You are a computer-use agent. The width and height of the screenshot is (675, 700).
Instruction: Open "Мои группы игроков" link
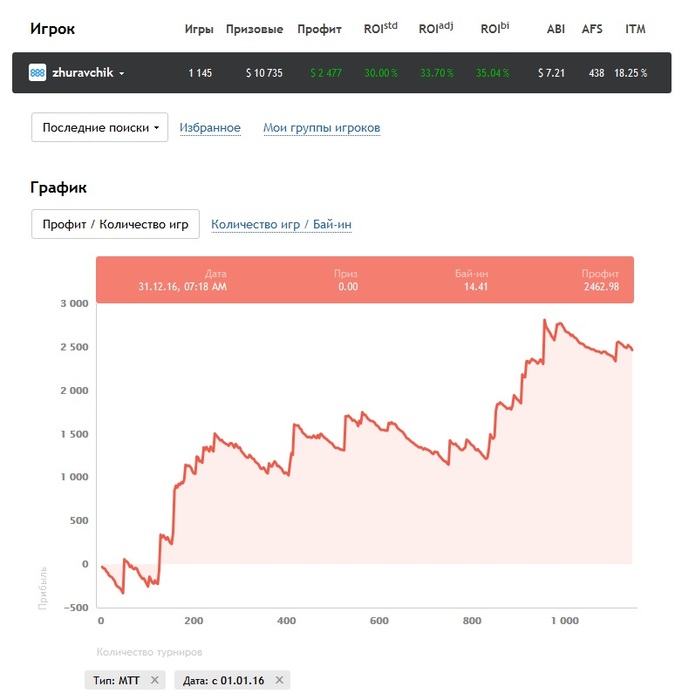321,127
